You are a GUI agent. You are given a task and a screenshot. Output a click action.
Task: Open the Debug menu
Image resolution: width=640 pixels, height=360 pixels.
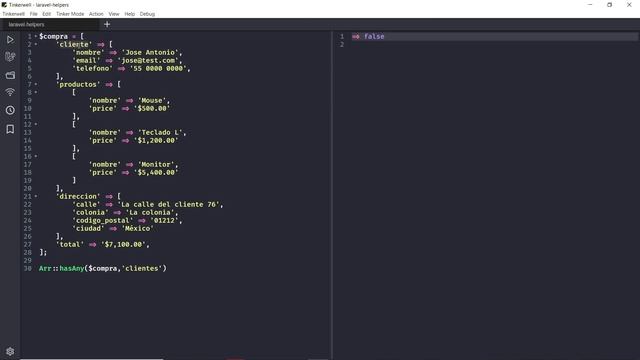coord(147,14)
